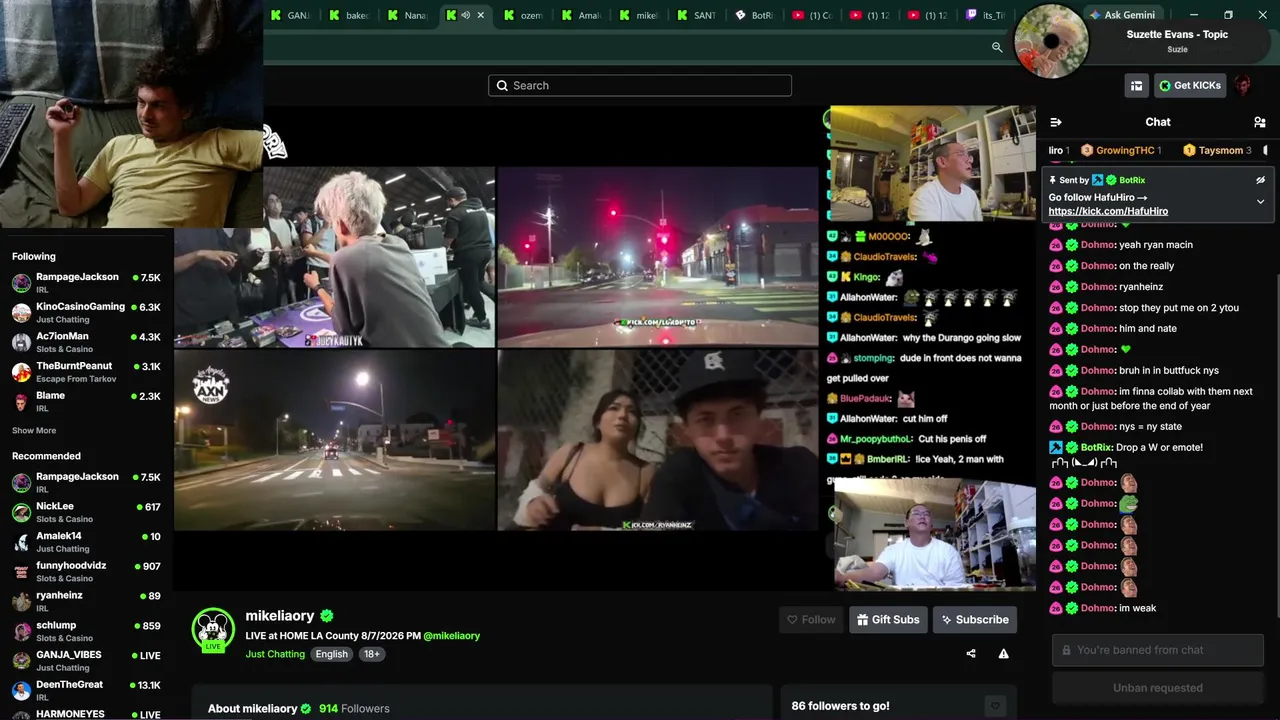Open RampageJackson in the Following list

tap(86, 283)
